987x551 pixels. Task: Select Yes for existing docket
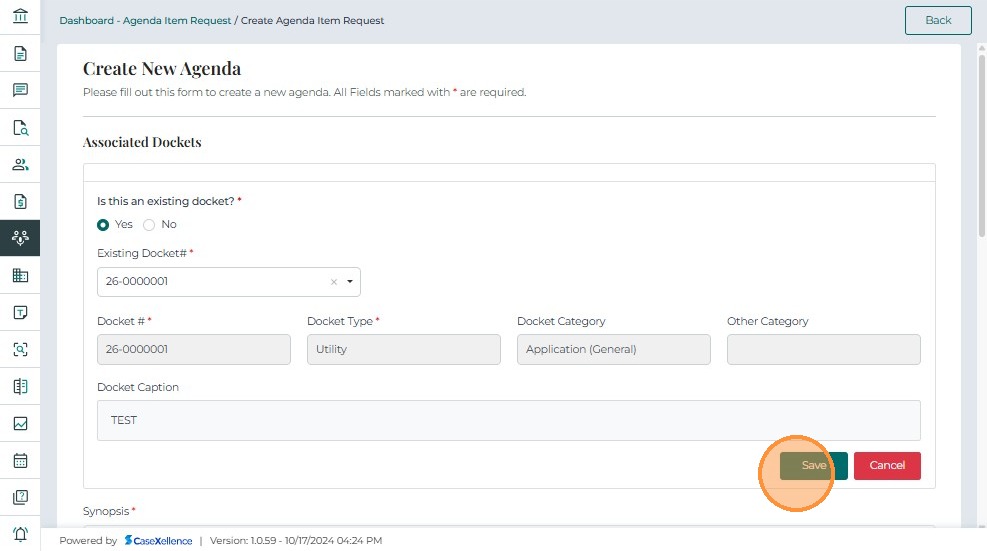103,225
